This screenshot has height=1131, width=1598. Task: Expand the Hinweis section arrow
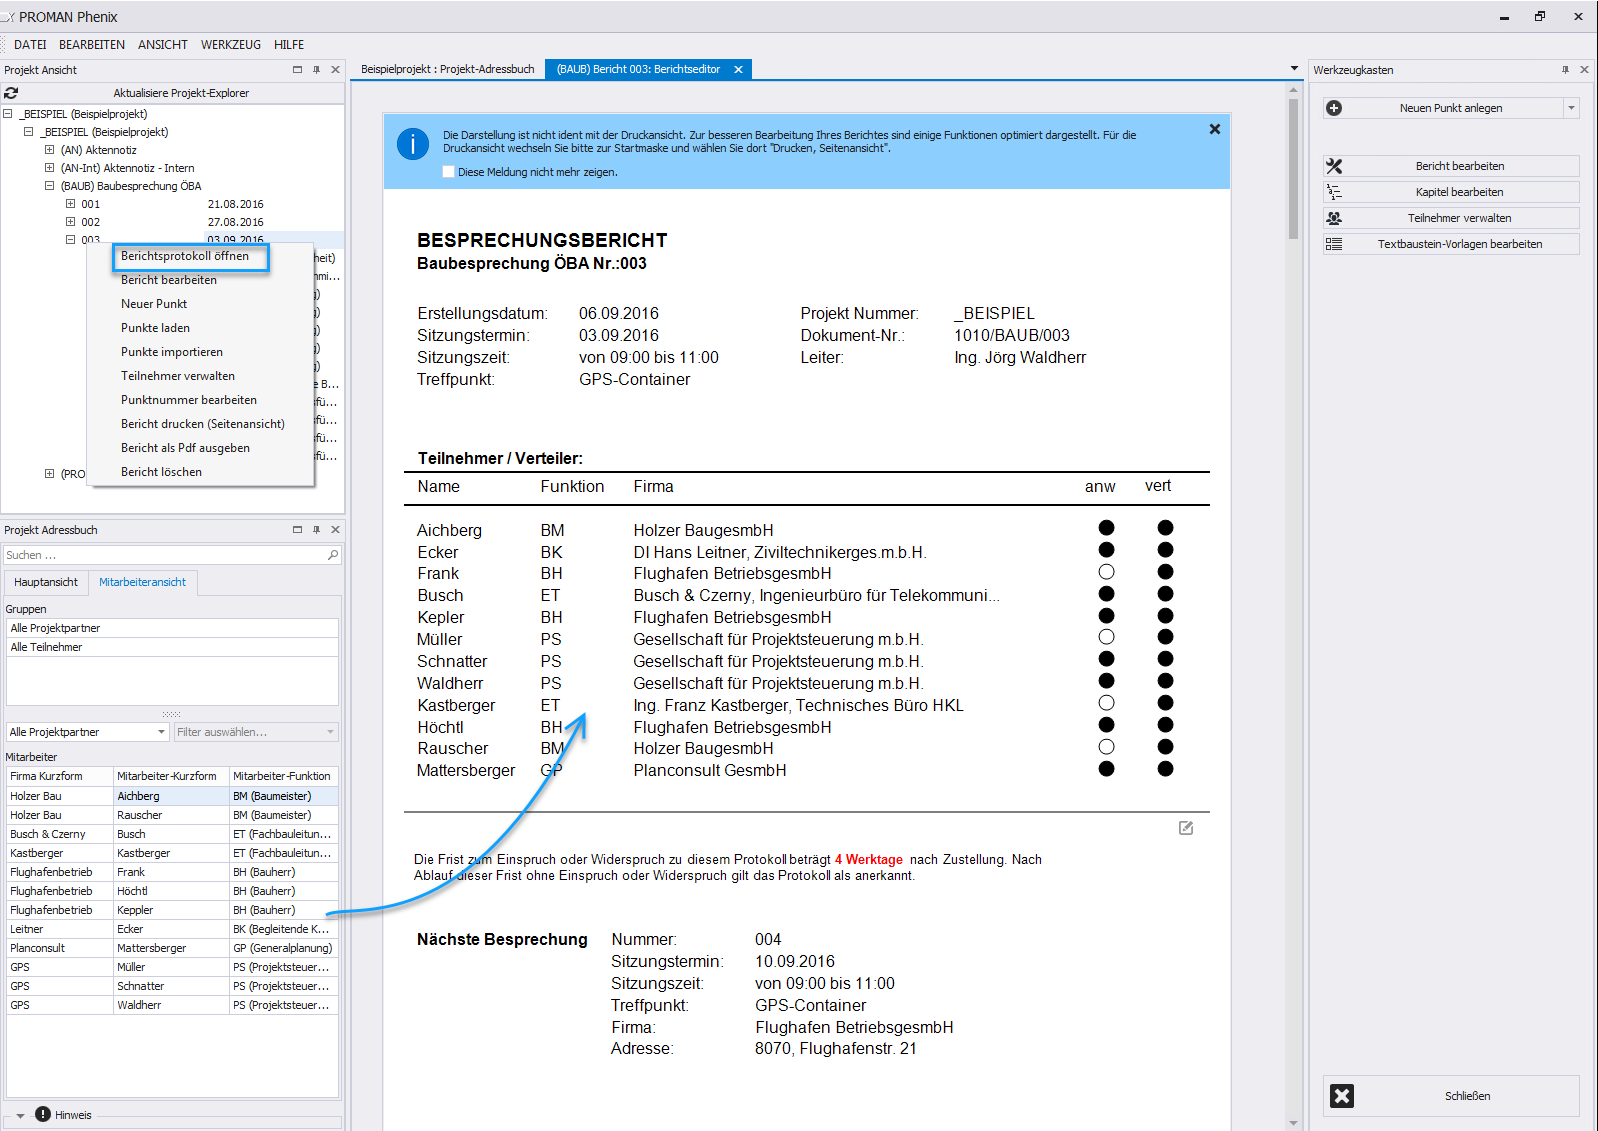(x=20, y=1115)
